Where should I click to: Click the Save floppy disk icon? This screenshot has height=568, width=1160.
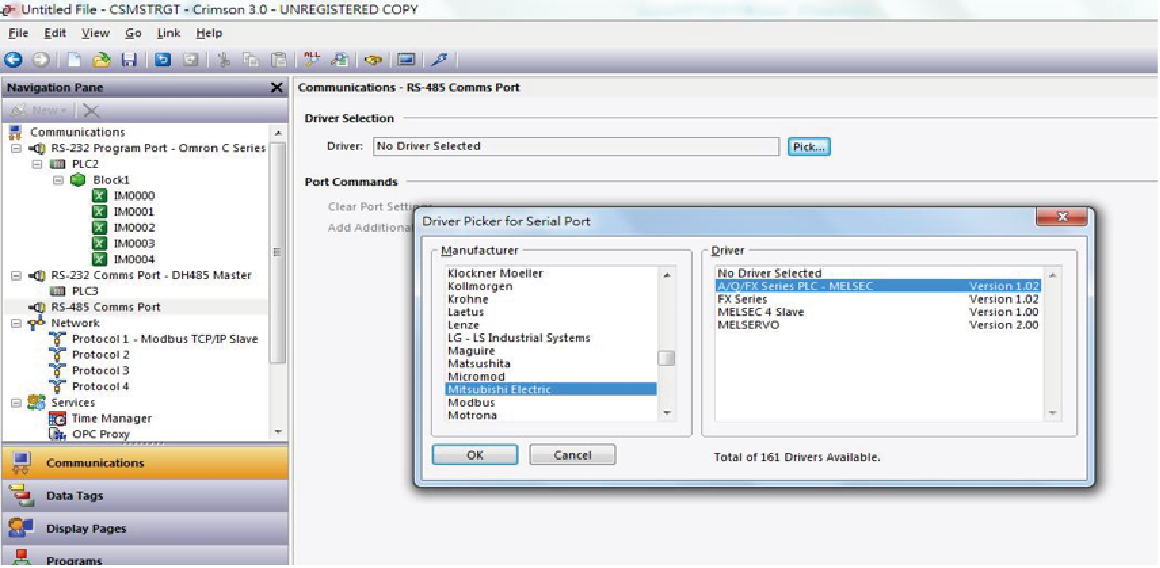tap(128, 60)
